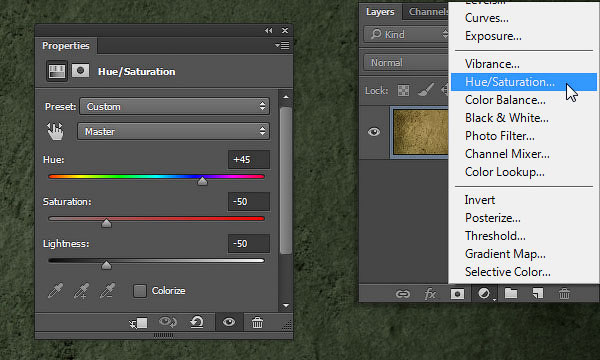Create a new group folder icon
Viewport: 600px width, 360px height.
(511, 293)
